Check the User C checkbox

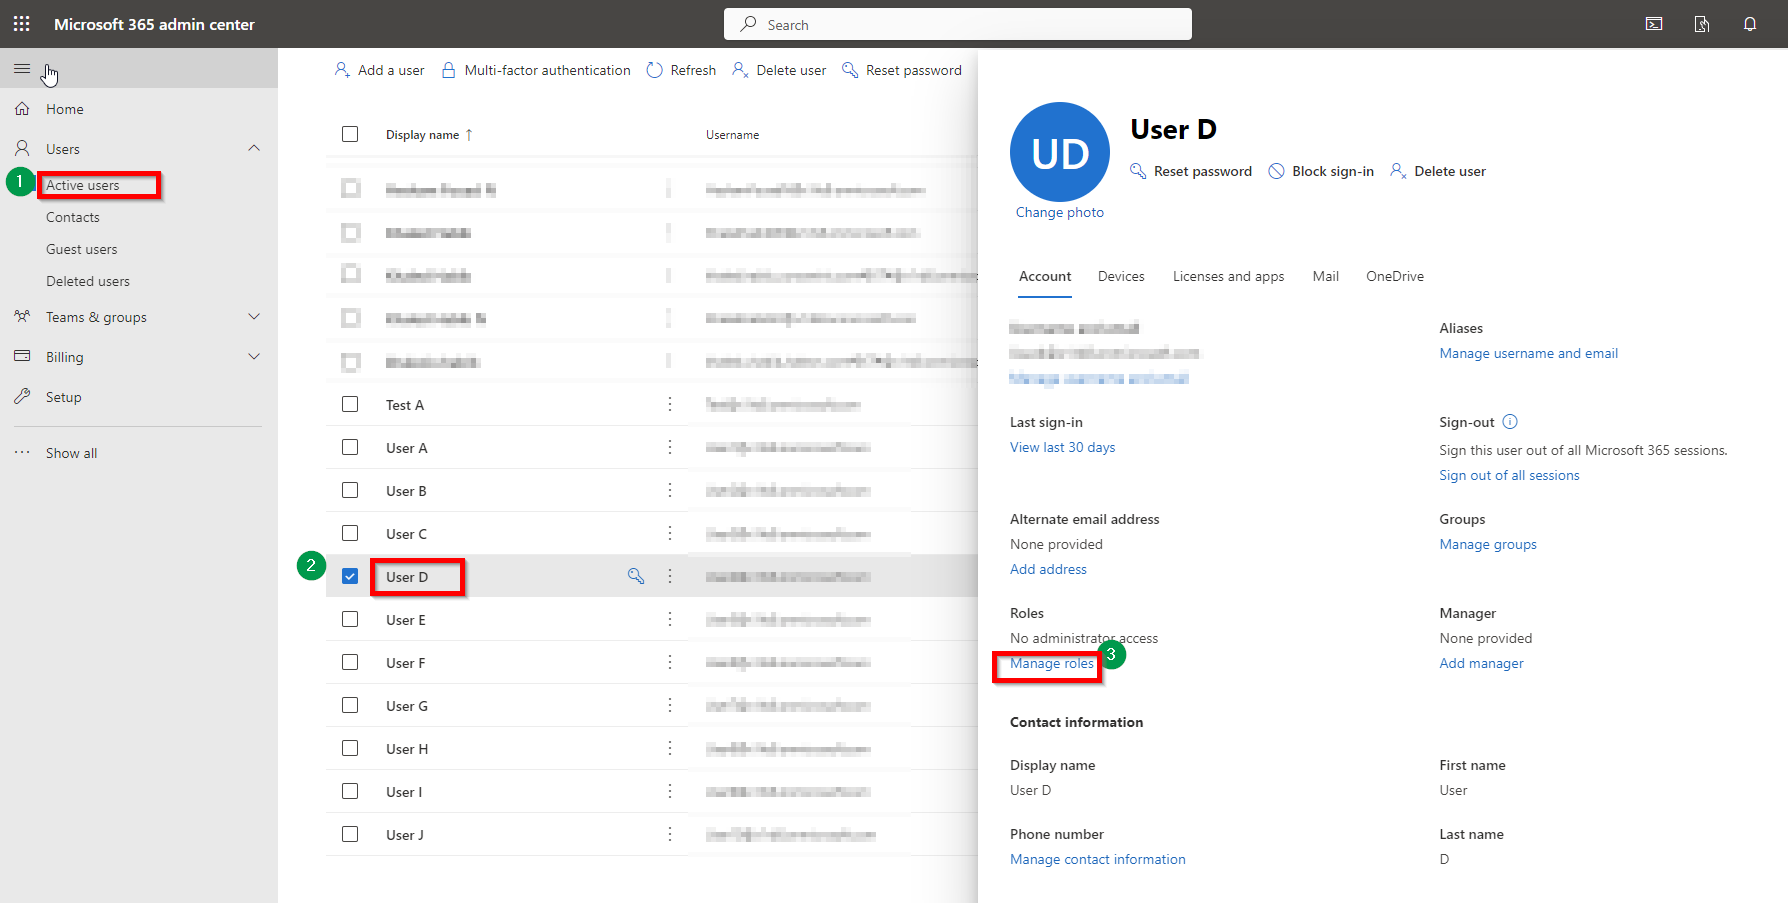coord(350,533)
